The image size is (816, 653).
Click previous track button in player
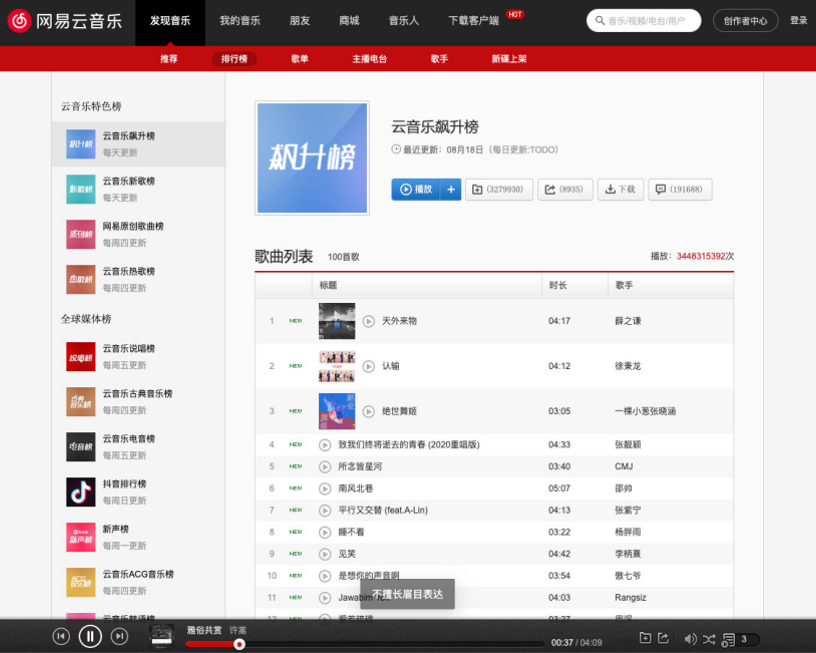click(61, 636)
